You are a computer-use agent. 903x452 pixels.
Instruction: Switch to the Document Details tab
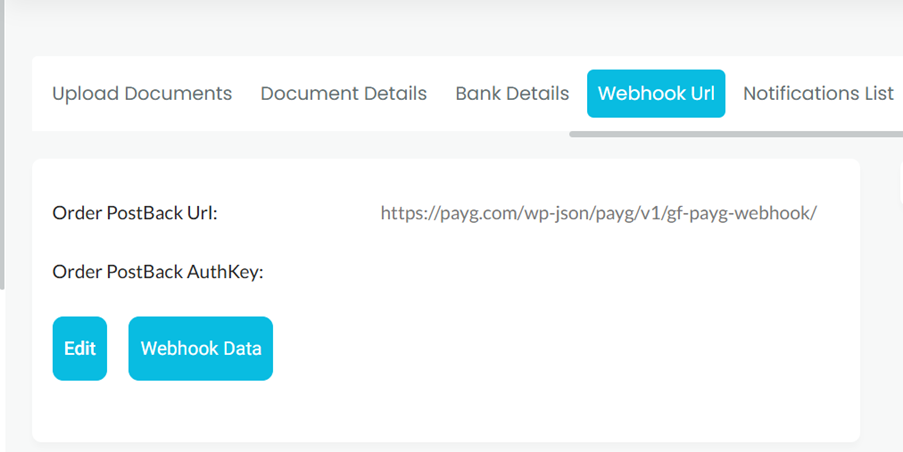343,94
